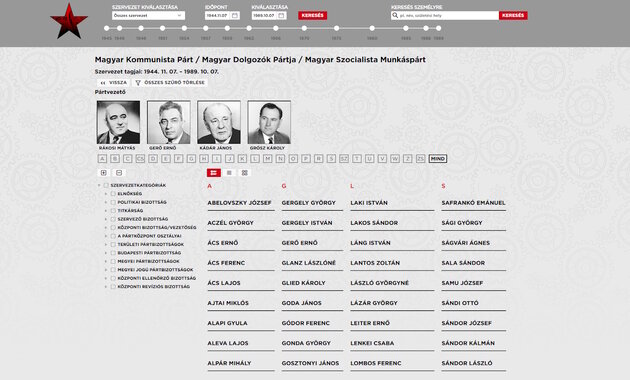Screen dimensions: 630x380
Task: Select the 1970 point on timeline
Action: pos(304,28)
